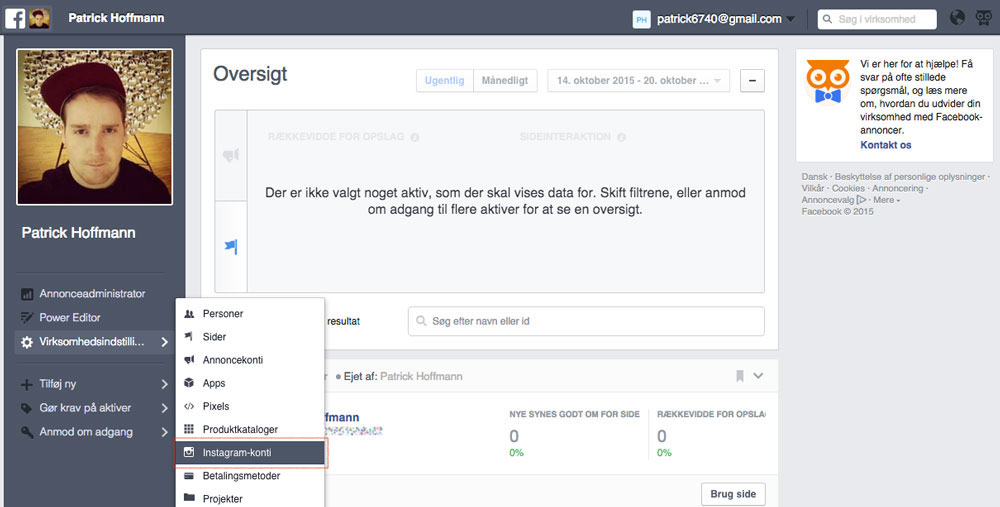Click the Instagram camera icon
1000x507 pixels.
(189, 452)
